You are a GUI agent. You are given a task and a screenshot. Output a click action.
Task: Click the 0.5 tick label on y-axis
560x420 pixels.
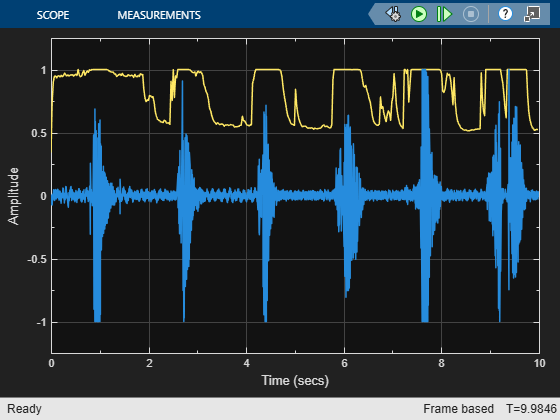pyautogui.click(x=39, y=133)
